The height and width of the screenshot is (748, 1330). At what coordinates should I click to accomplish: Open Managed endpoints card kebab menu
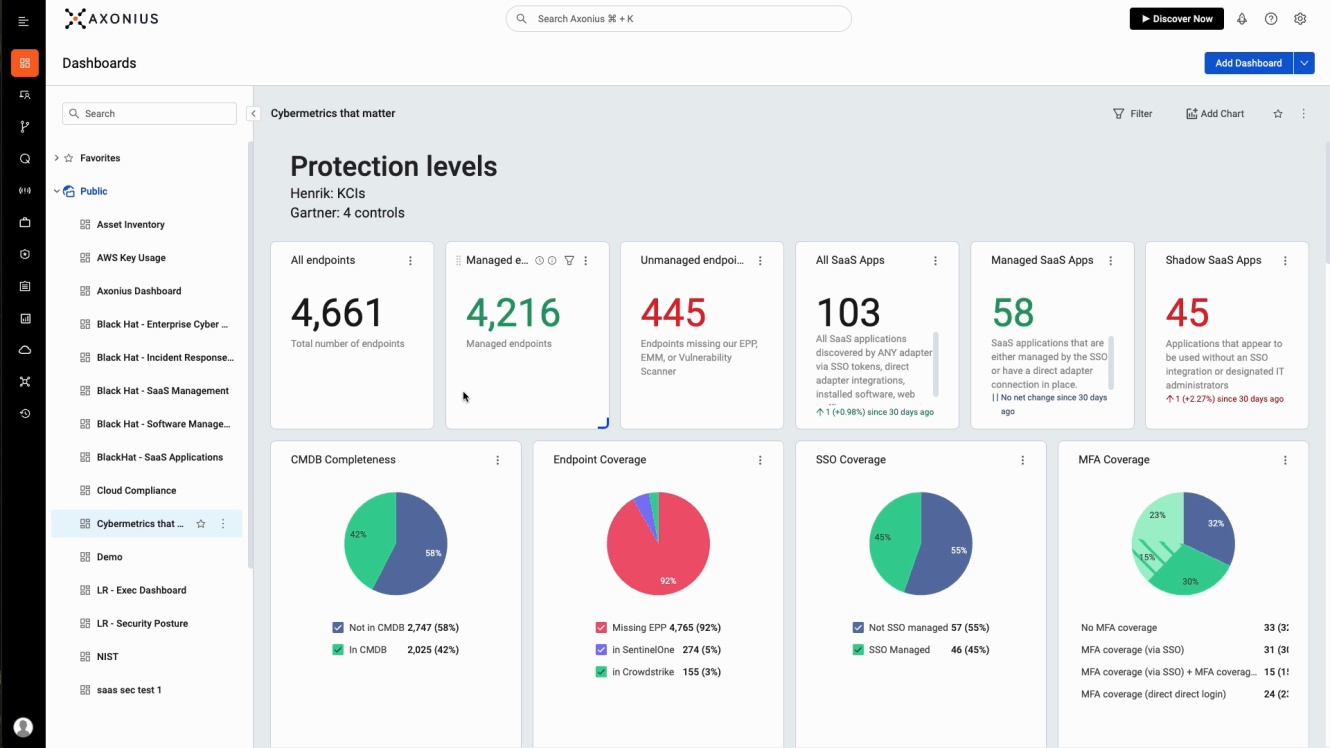coord(586,261)
